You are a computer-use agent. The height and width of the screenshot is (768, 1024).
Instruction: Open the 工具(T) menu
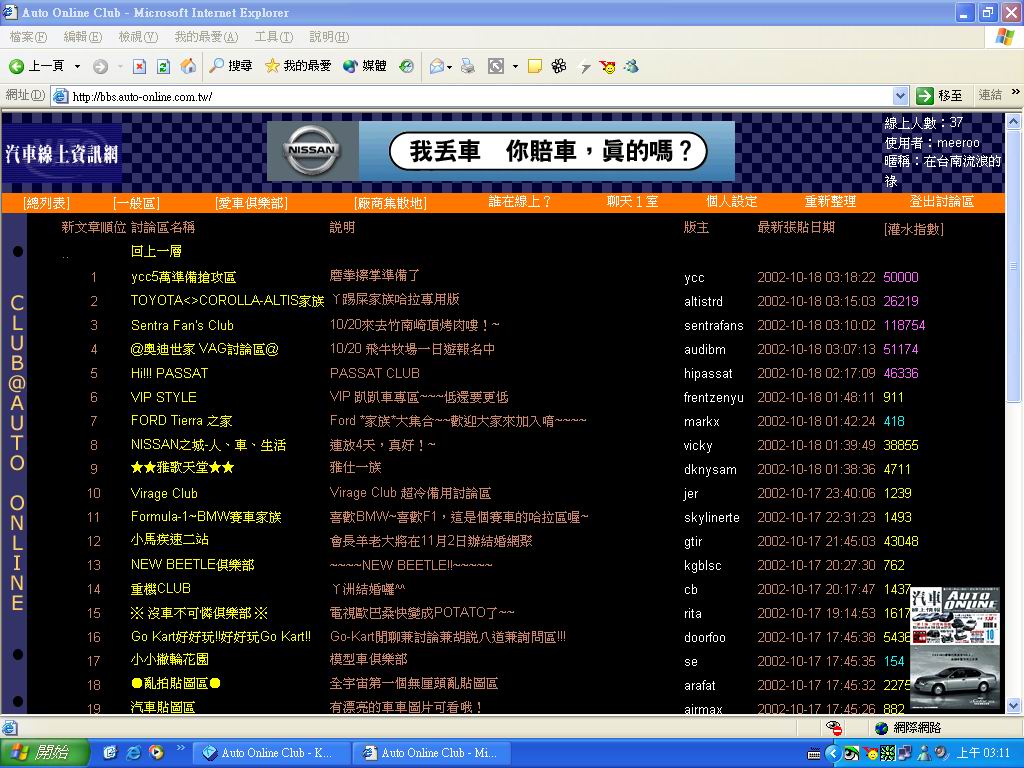(273, 37)
